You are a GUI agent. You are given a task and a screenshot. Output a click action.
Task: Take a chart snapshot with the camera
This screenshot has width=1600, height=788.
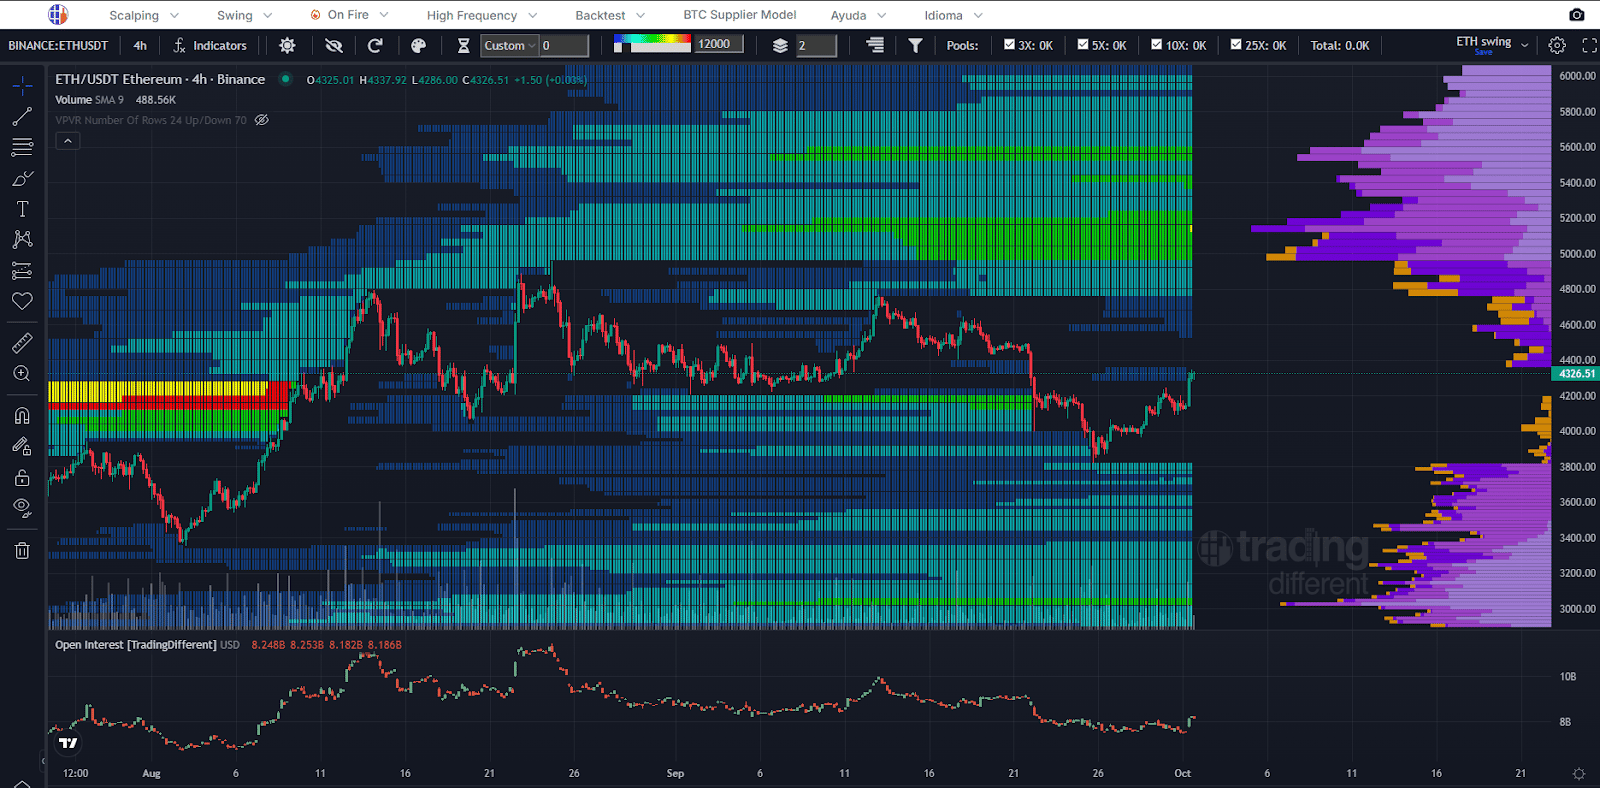pos(1577,15)
